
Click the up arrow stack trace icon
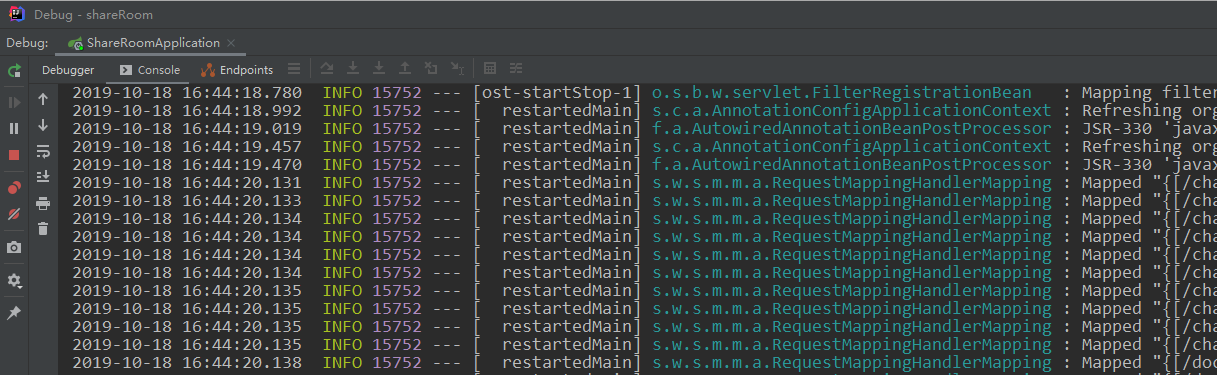[x=43, y=99]
